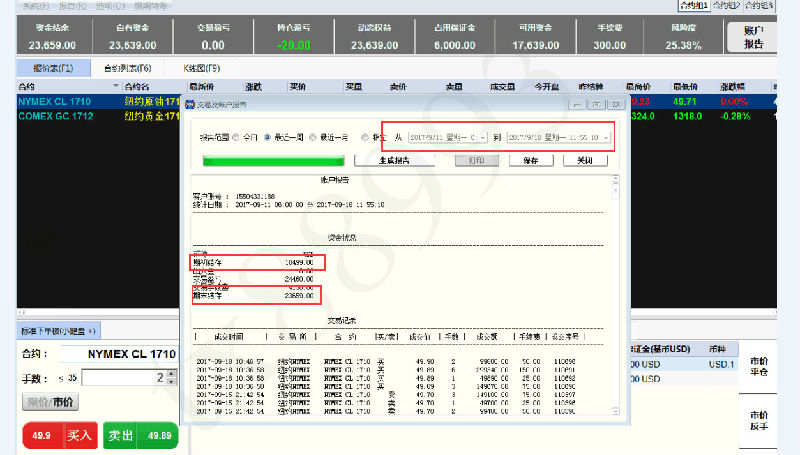Sort by the 最高价 column header
The height and width of the screenshot is (455, 800).
point(638,87)
